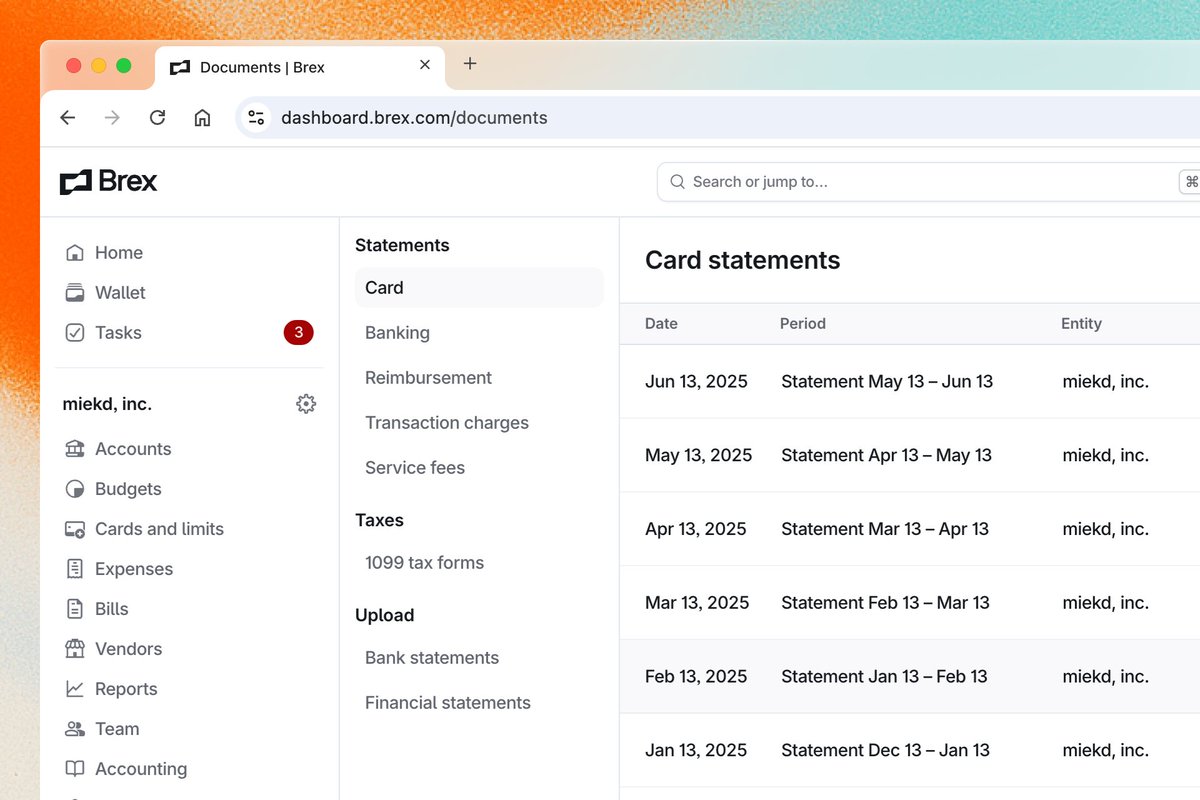Click the Card statements heading

[x=742, y=260]
